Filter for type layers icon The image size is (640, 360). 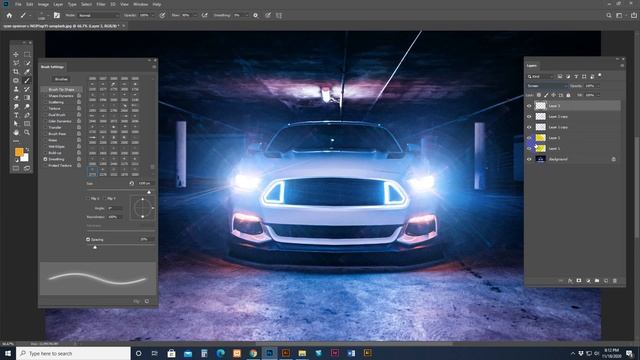pyautogui.click(x=576, y=76)
